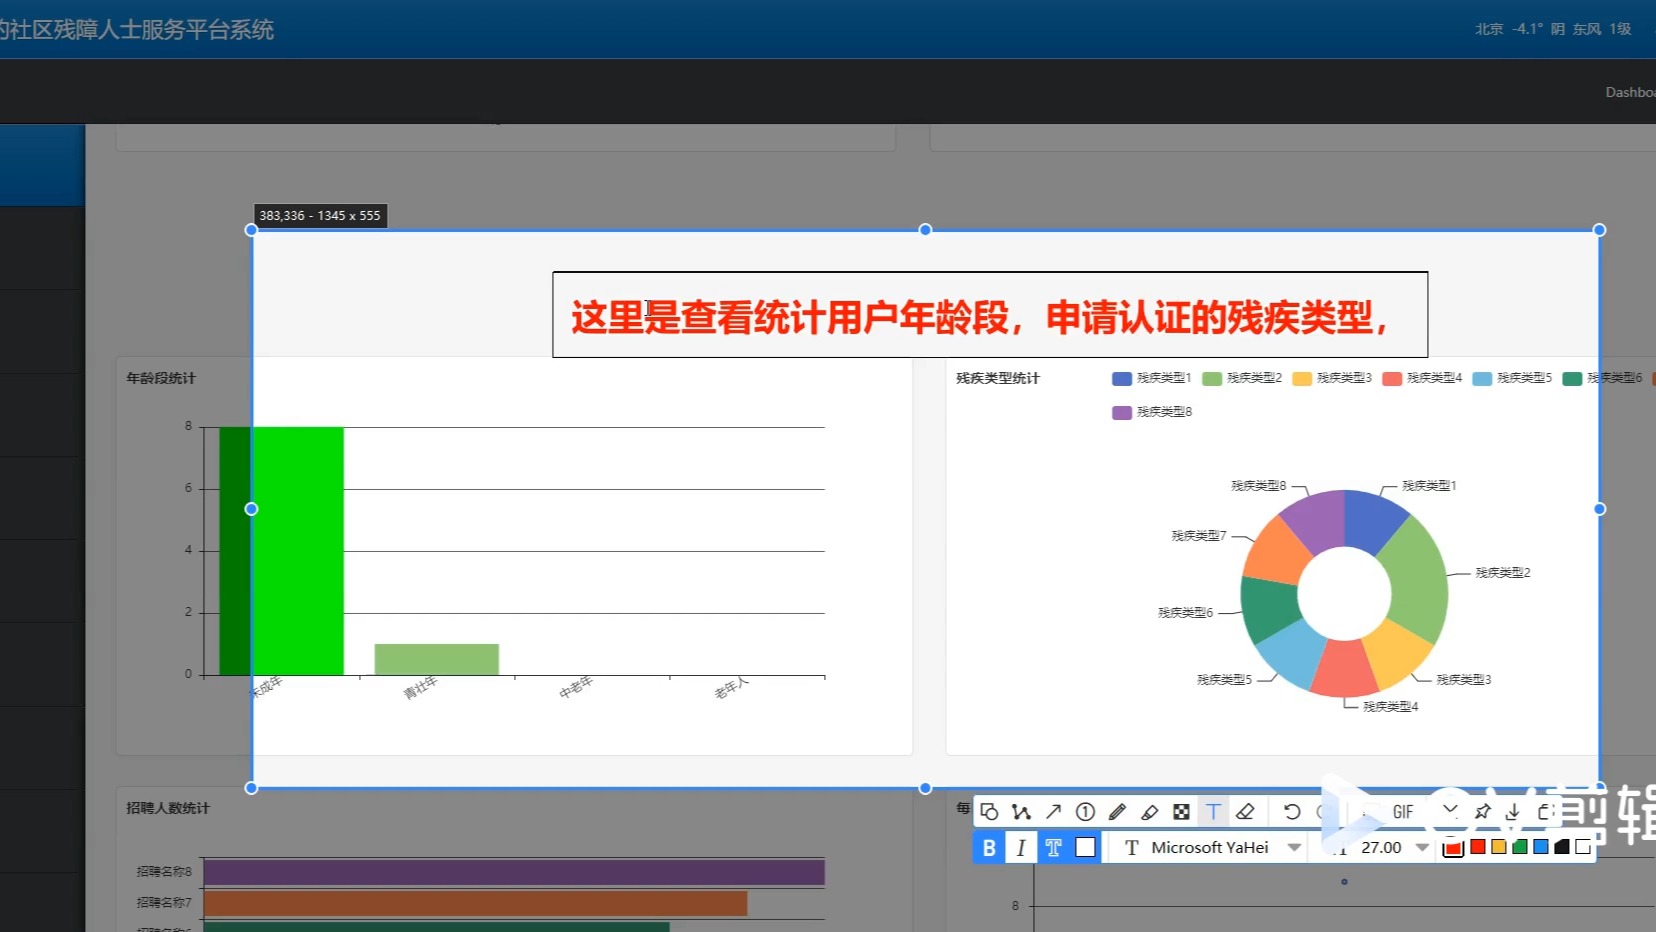Toggle italic text formatting
The width and height of the screenshot is (1656, 932).
coord(1021,848)
